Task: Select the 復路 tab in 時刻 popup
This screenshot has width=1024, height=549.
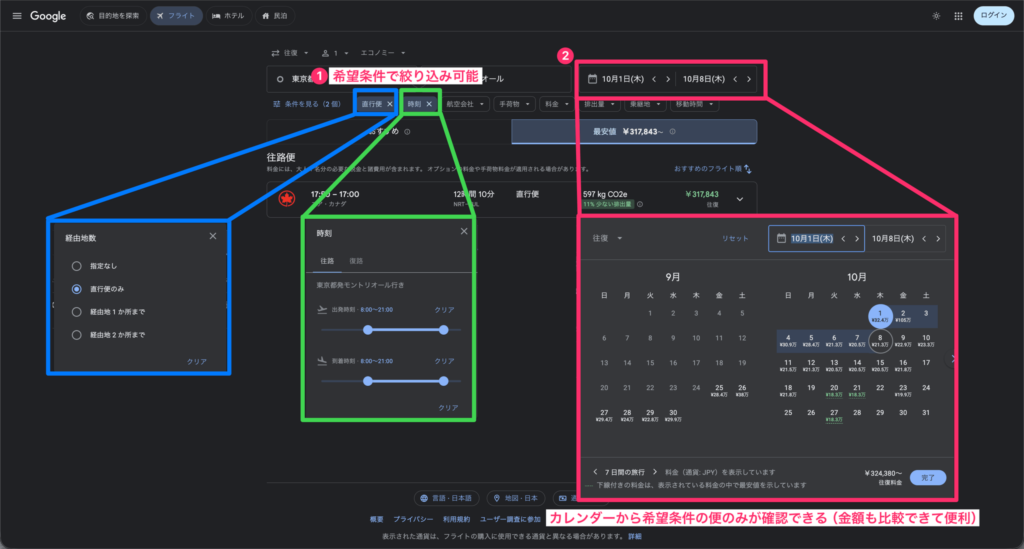Action: tap(356, 261)
